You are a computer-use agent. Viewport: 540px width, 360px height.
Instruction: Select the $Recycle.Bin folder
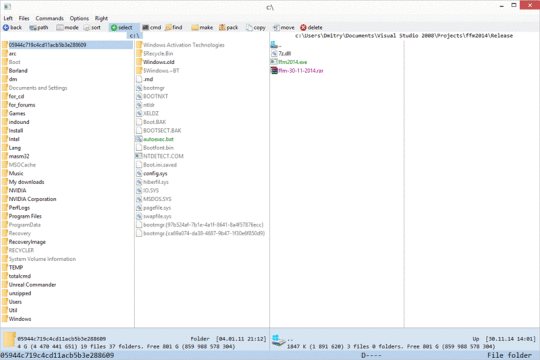click(158, 53)
